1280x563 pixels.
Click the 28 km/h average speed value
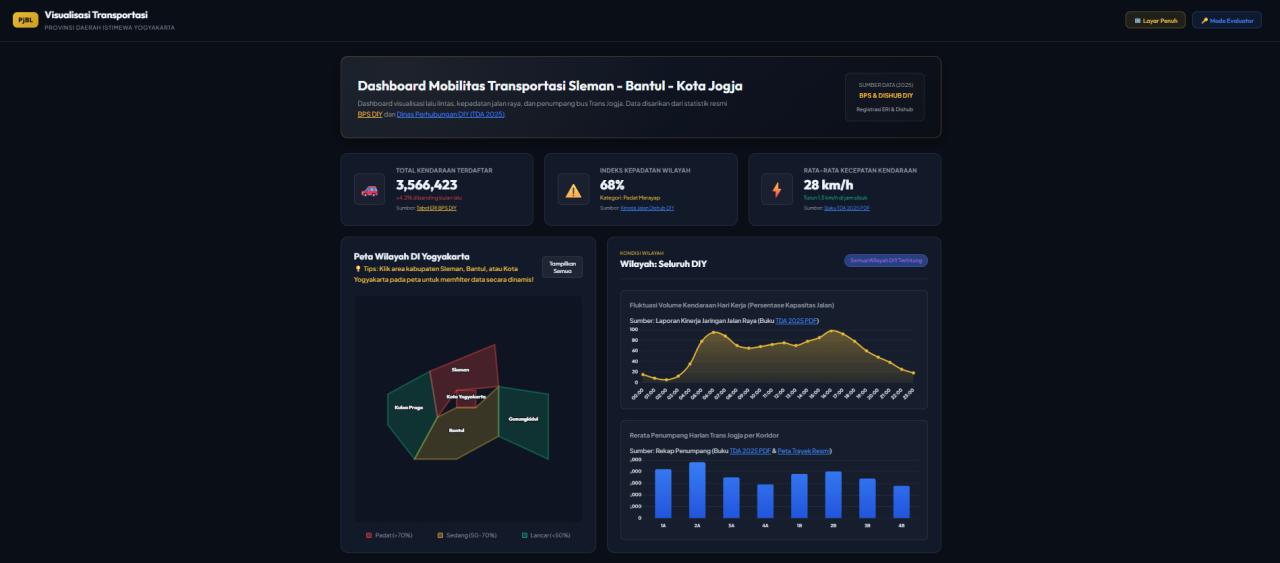(x=829, y=185)
